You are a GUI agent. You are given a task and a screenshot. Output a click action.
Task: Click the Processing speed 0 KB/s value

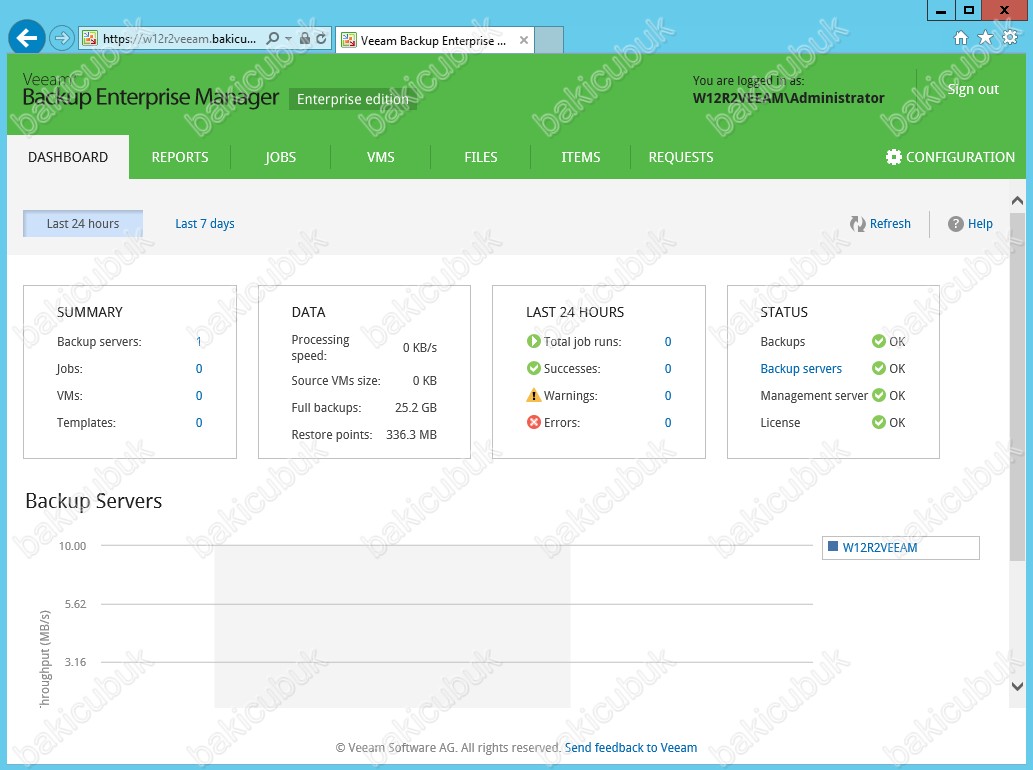pos(420,348)
